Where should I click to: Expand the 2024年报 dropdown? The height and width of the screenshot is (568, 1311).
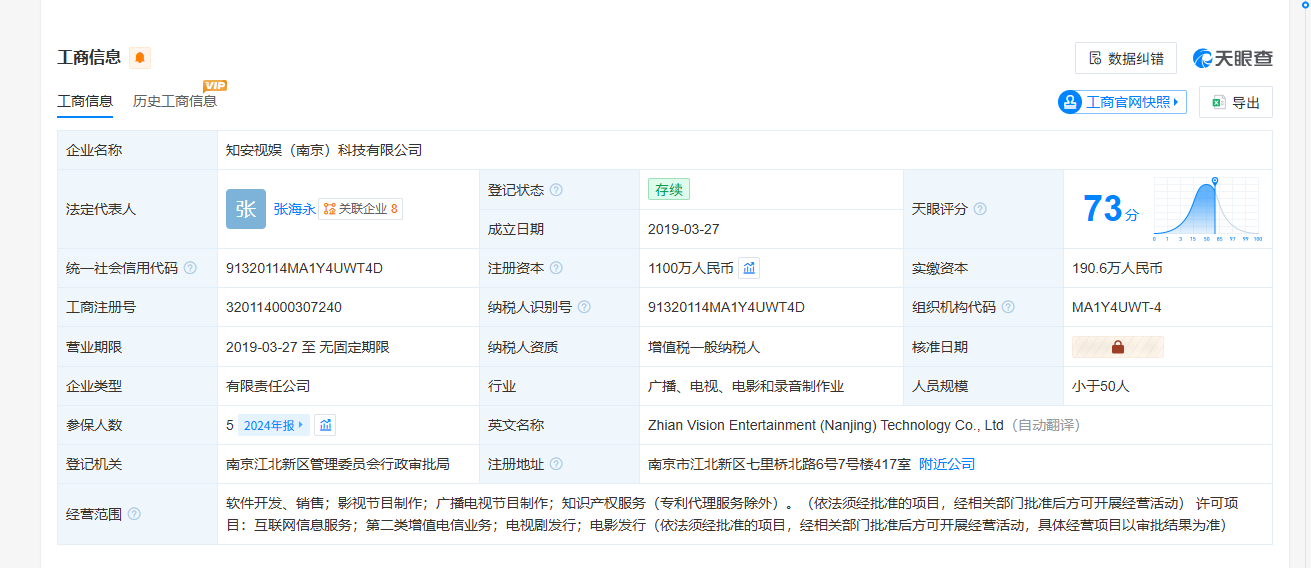tap(273, 425)
